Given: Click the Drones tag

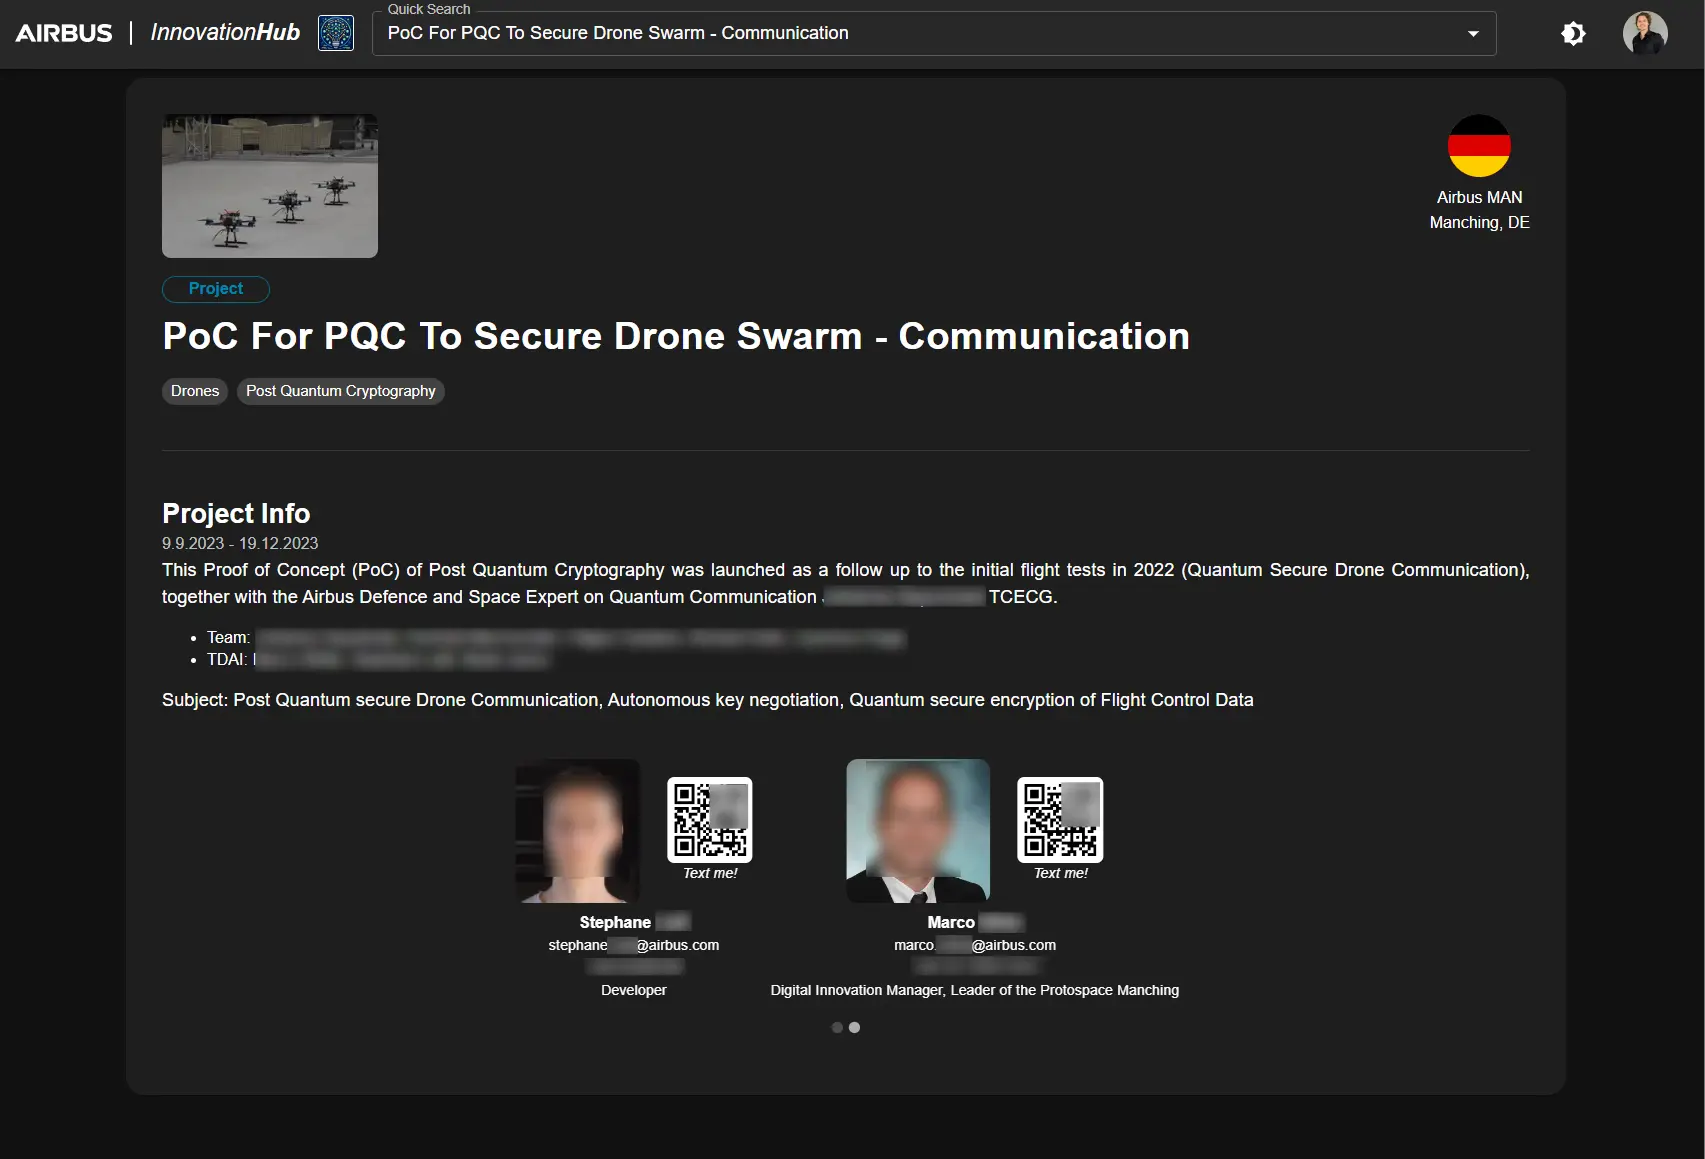Looking at the screenshot, I should pyautogui.click(x=195, y=391).
